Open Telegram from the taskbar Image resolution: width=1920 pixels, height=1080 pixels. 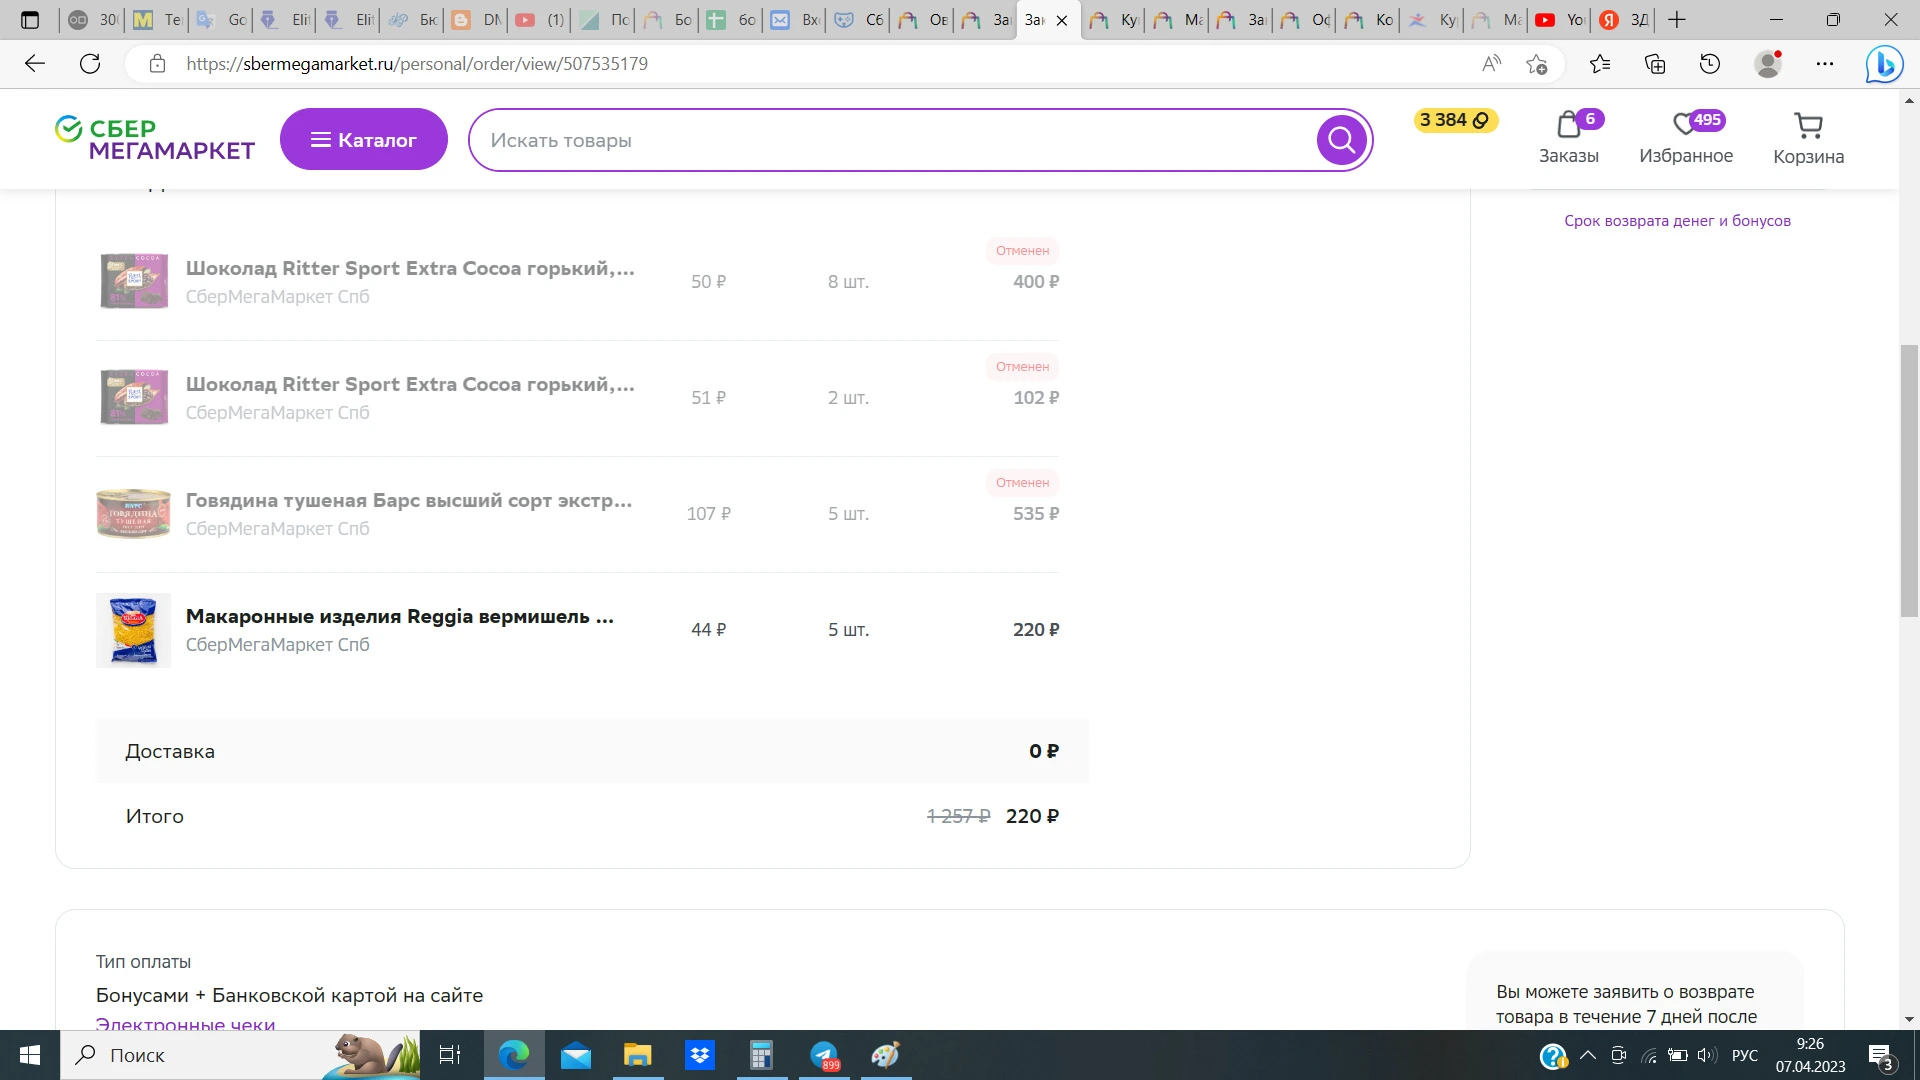(824, 1055)
